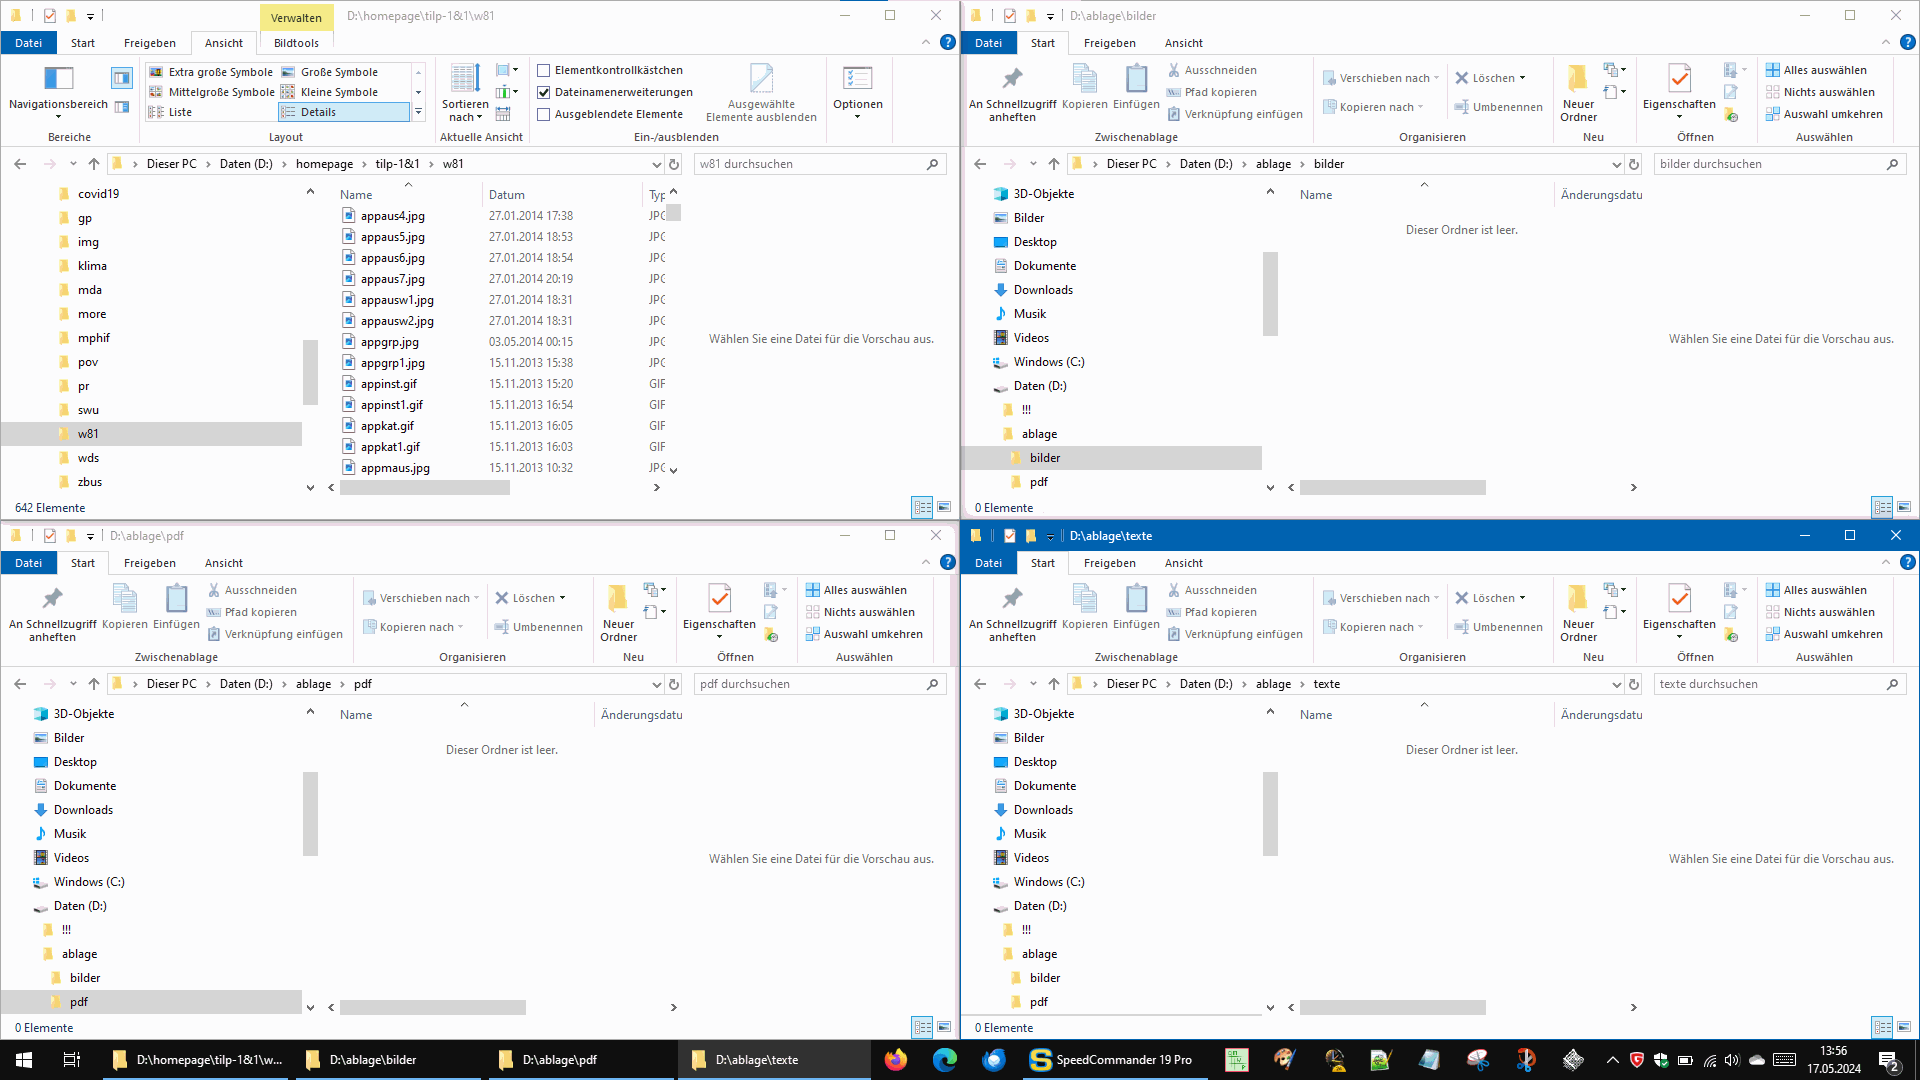Viewport: 1920px width, 1080px height.
Task: Open the Verschieben nach dropdown in the texte window
Action: click(x=1384, y=598)
